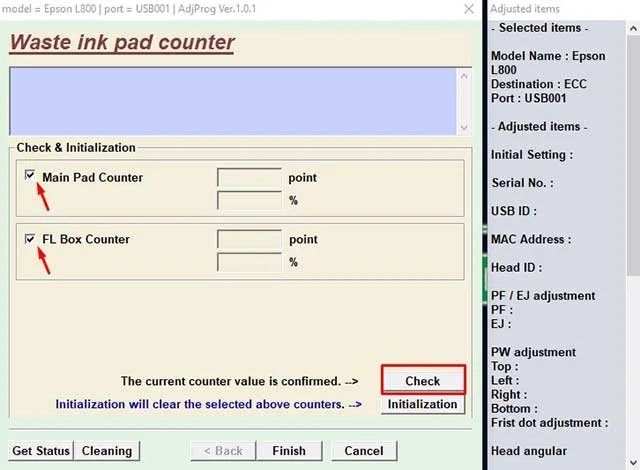The width and height of the screenshot is (640, 470).
Task: Select the Main Pad Counter percent field
Action: pos(249,200)
